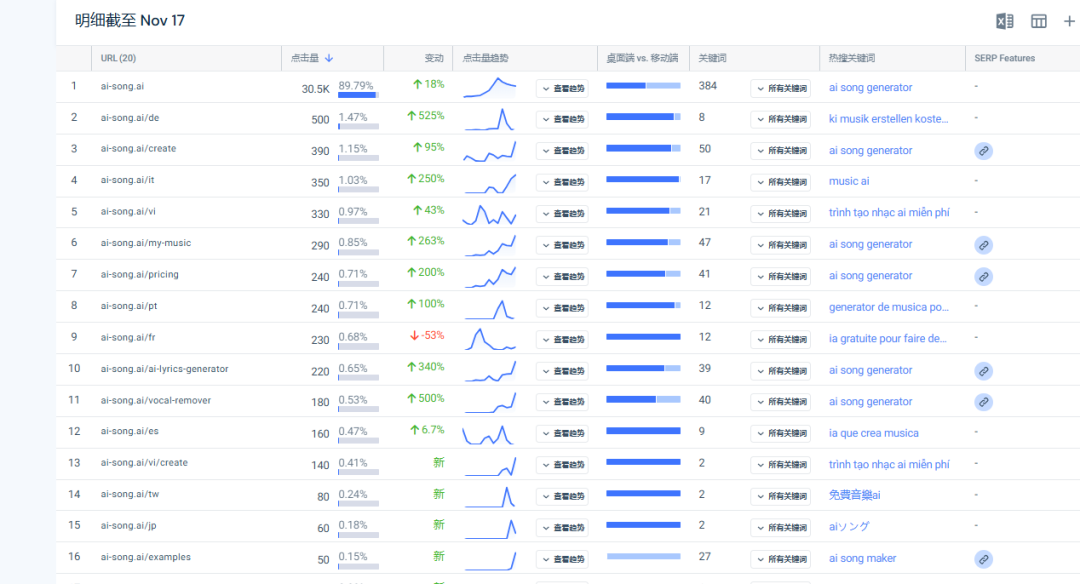The height and width of the screenshot is (584, 1080).
Task: Click URL ai-song.ai/de
Action: (129, 118)
